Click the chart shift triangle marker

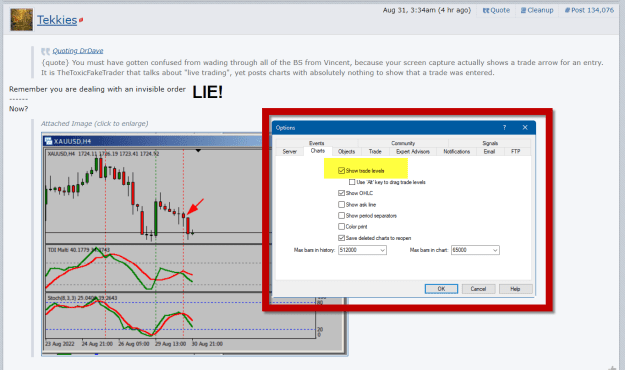pos(198,151)
